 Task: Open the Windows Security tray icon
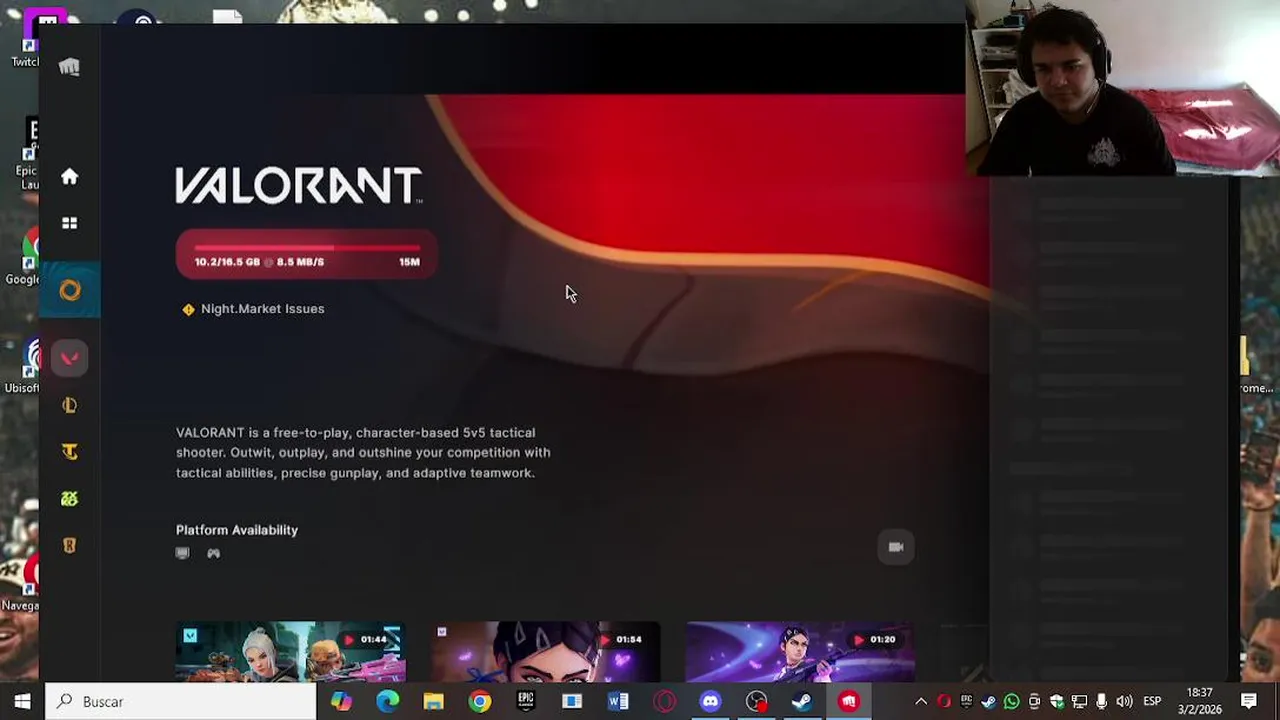(x=1057, y=701)
